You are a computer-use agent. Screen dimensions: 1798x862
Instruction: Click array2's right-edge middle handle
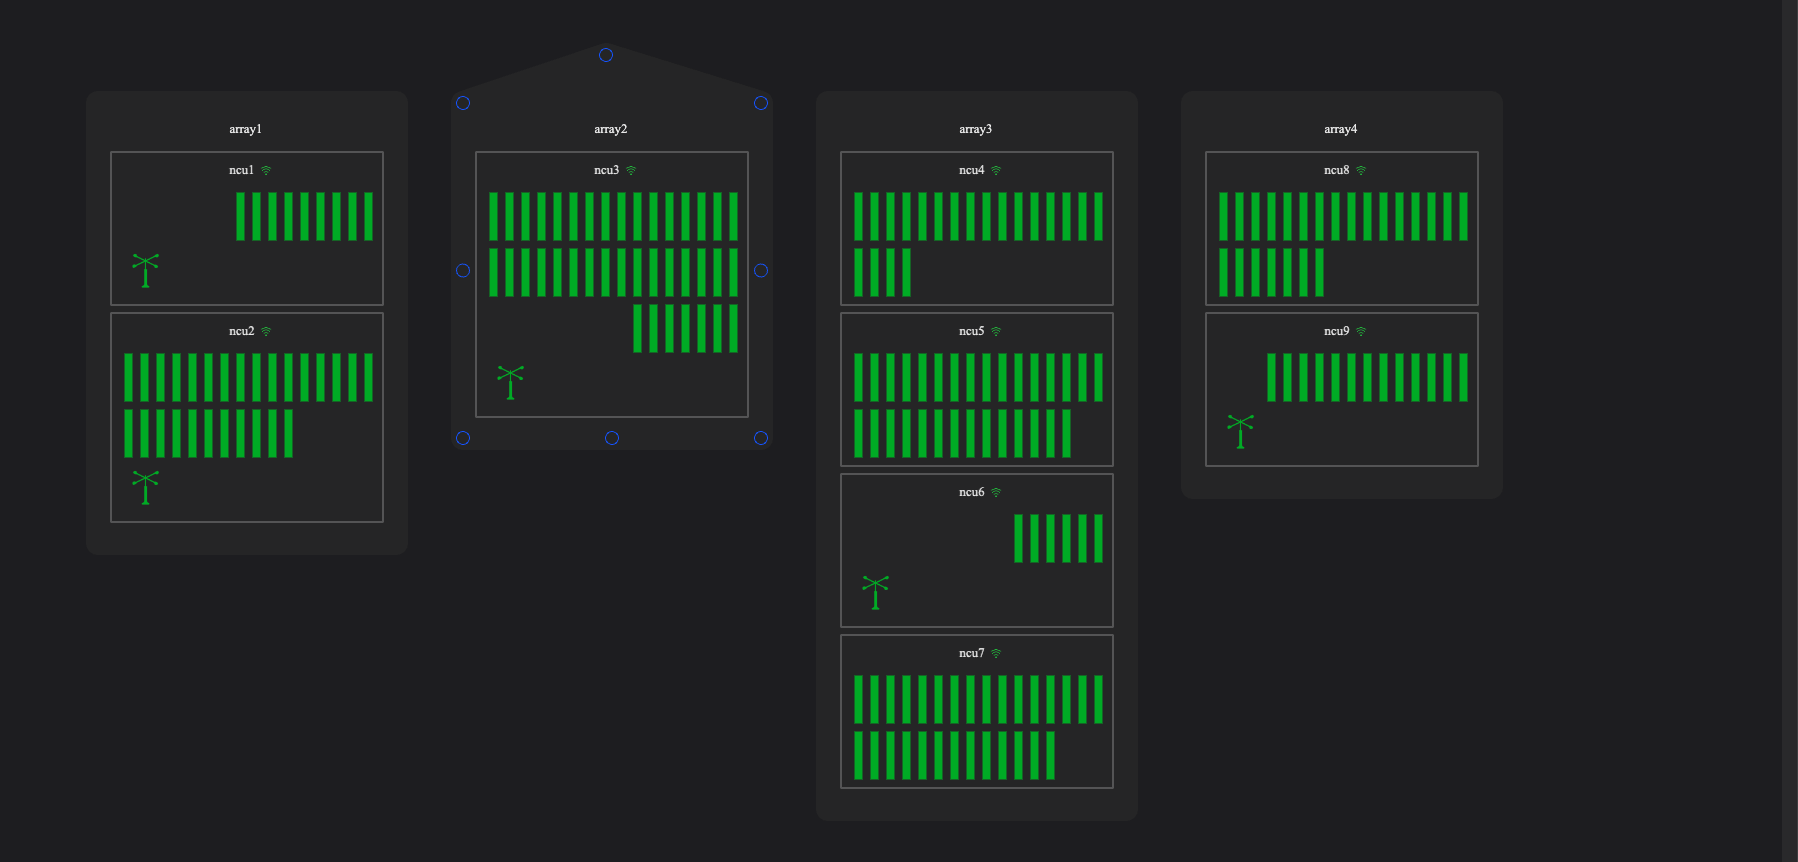(761, 271)
